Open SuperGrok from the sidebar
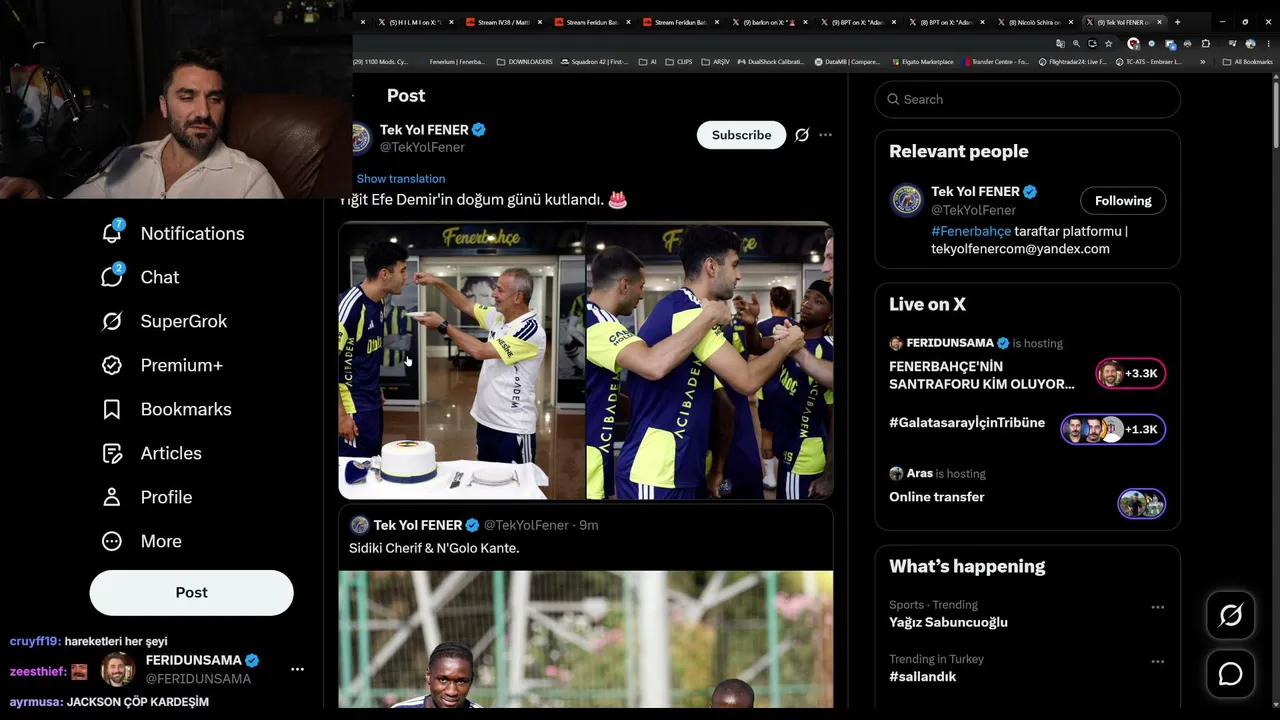 pos(164,321)
